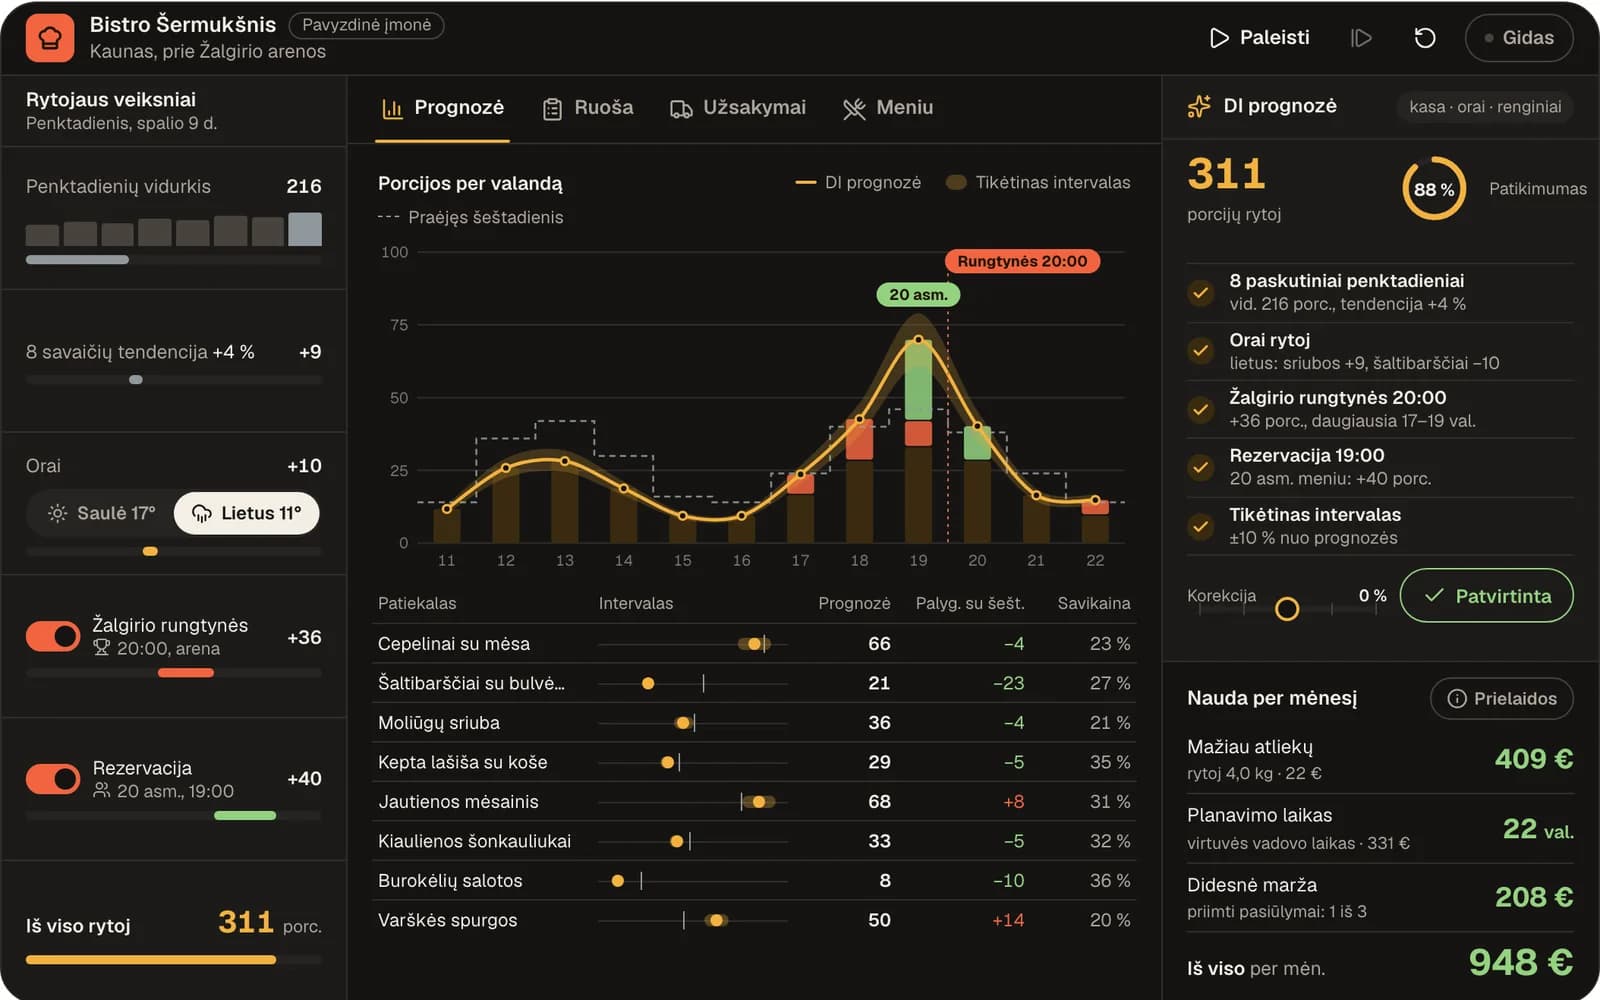This screenshot has height=1000, width=1600.
Task: Select the Jautienos mėsainis row
Action: click(x=754, y=802)
